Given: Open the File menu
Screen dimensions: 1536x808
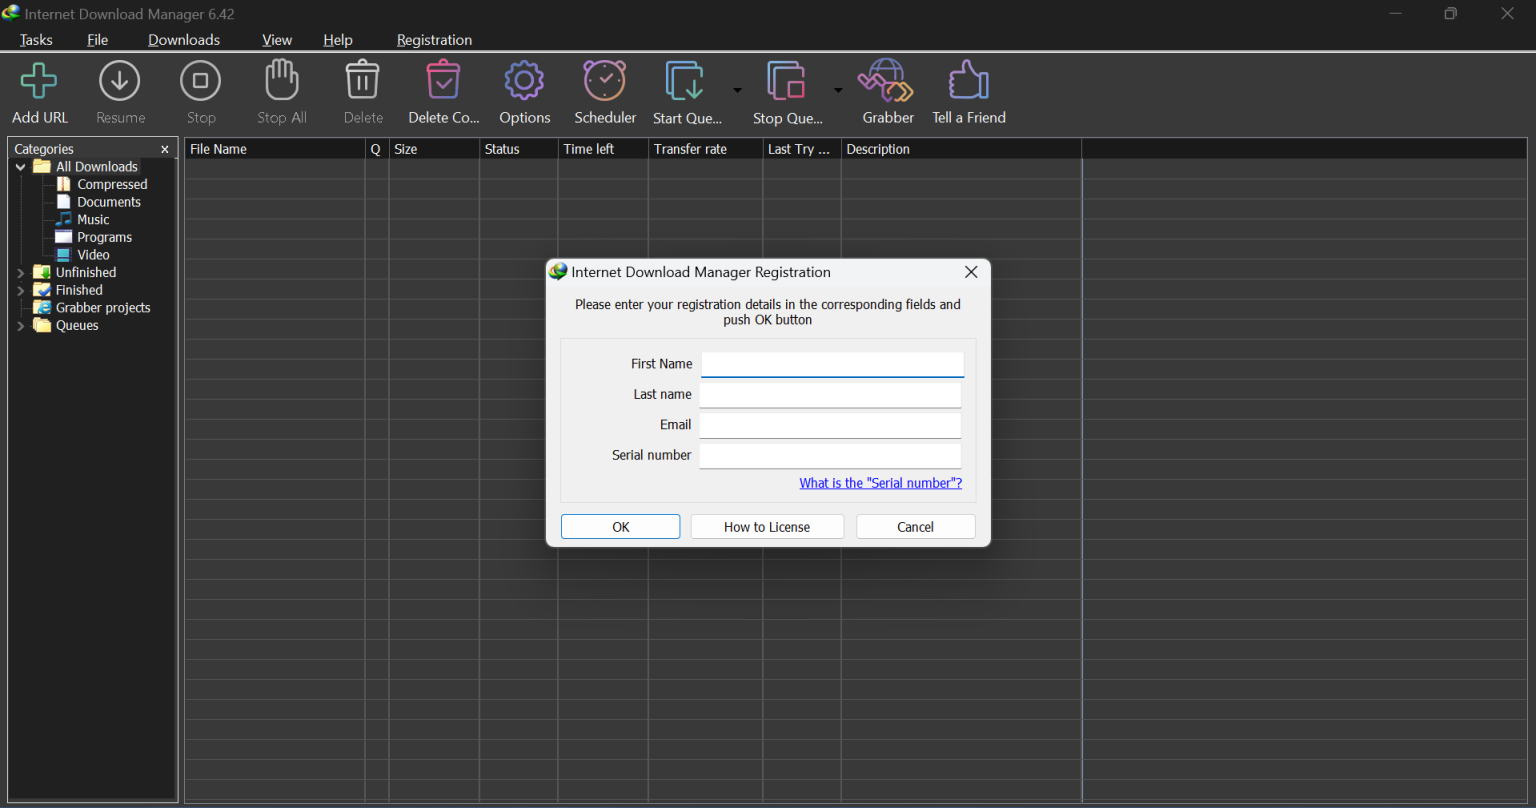Looking at the screenshot, I should [x=97, y=40].
